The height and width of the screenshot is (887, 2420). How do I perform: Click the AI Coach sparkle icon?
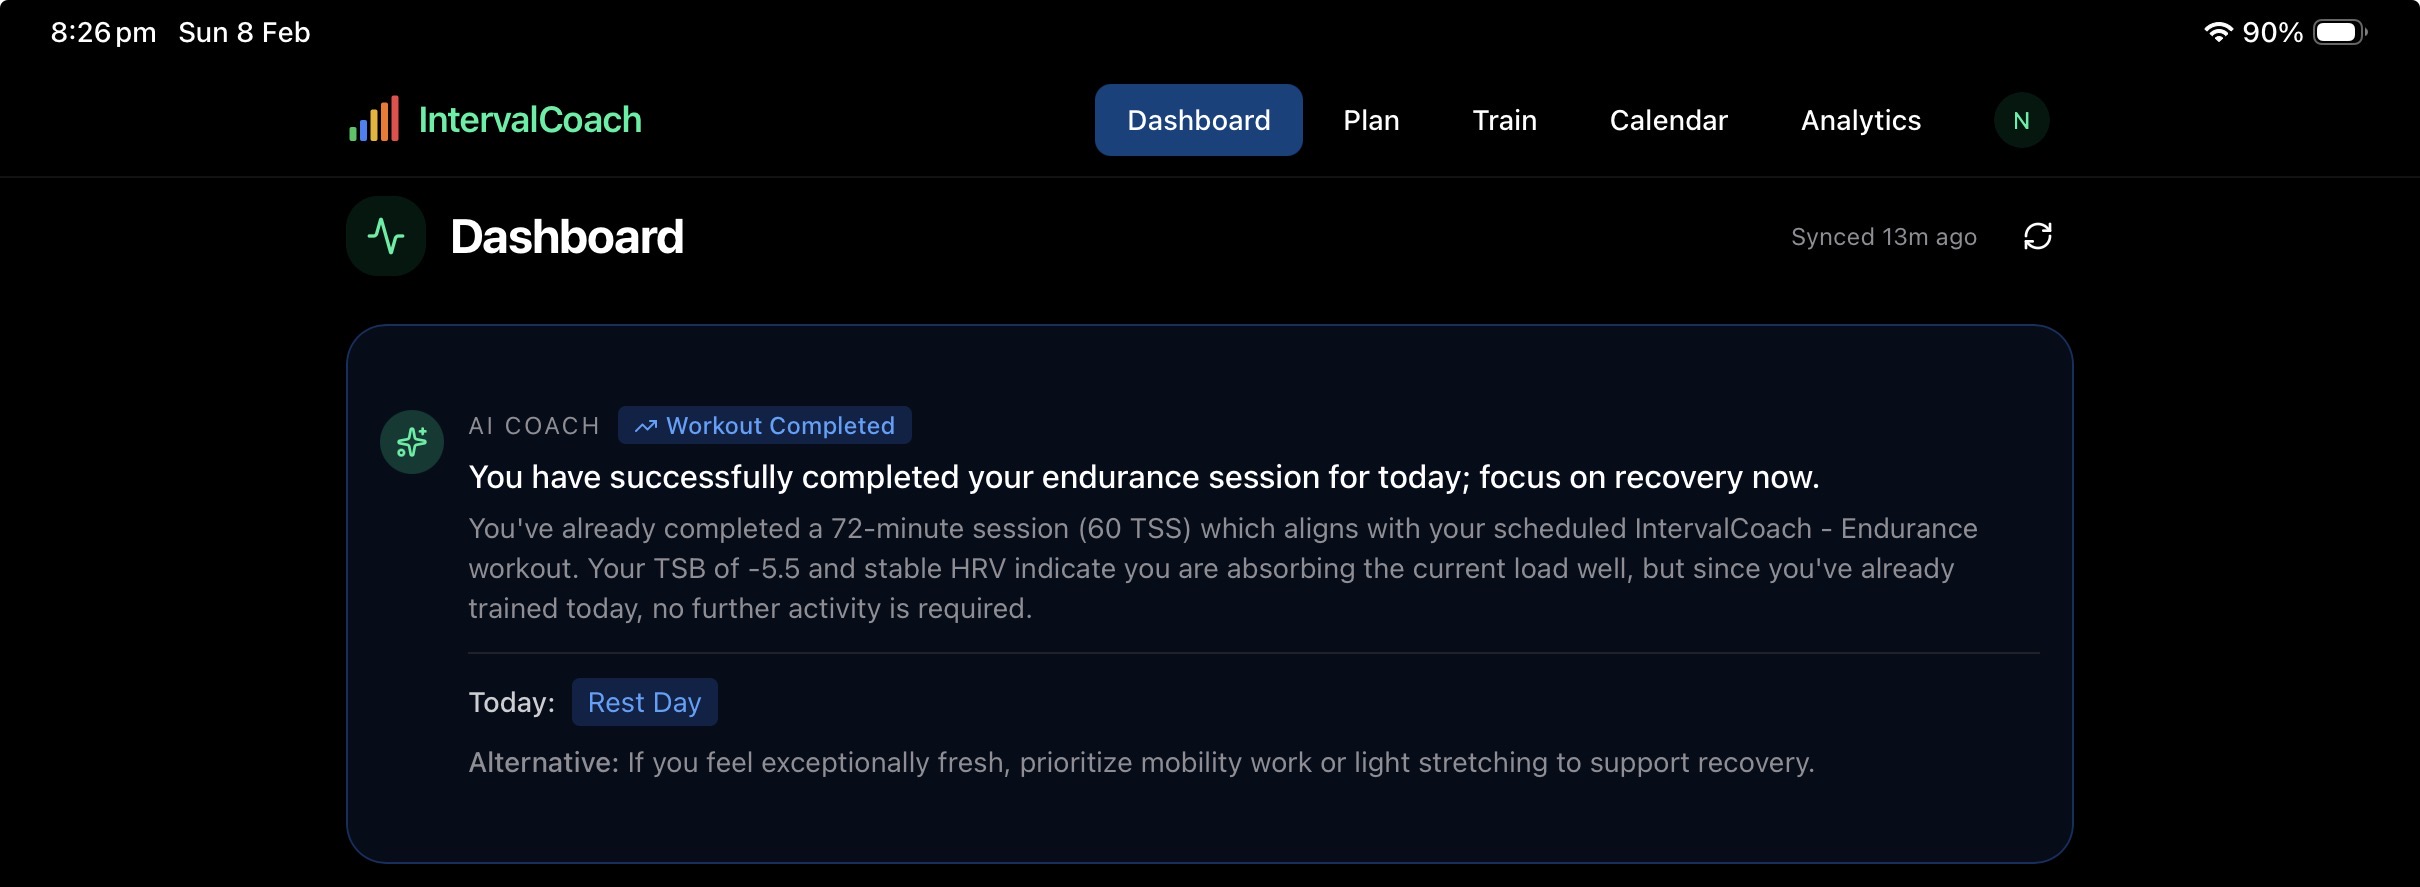coord(412,442)
